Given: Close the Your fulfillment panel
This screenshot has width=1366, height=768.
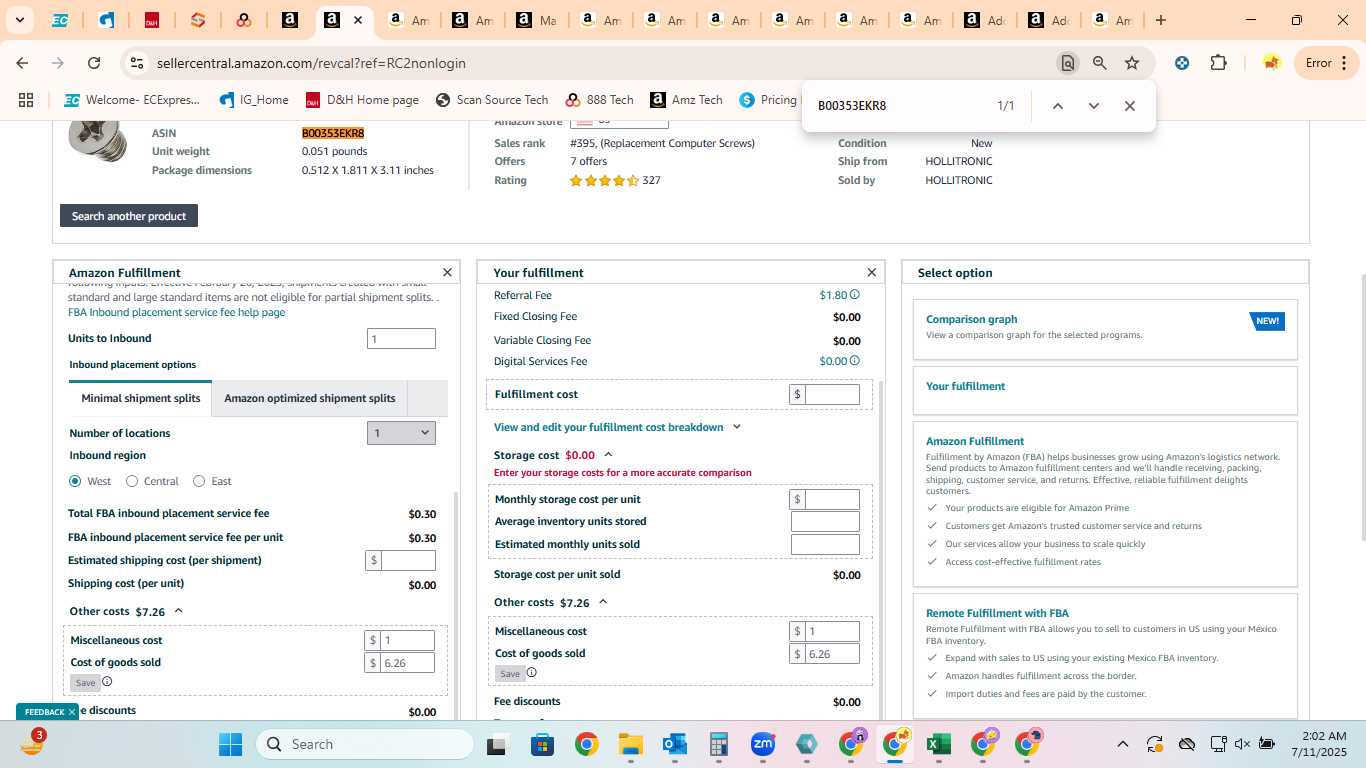Looking at the screenshot, I should [x=871, y=272].
